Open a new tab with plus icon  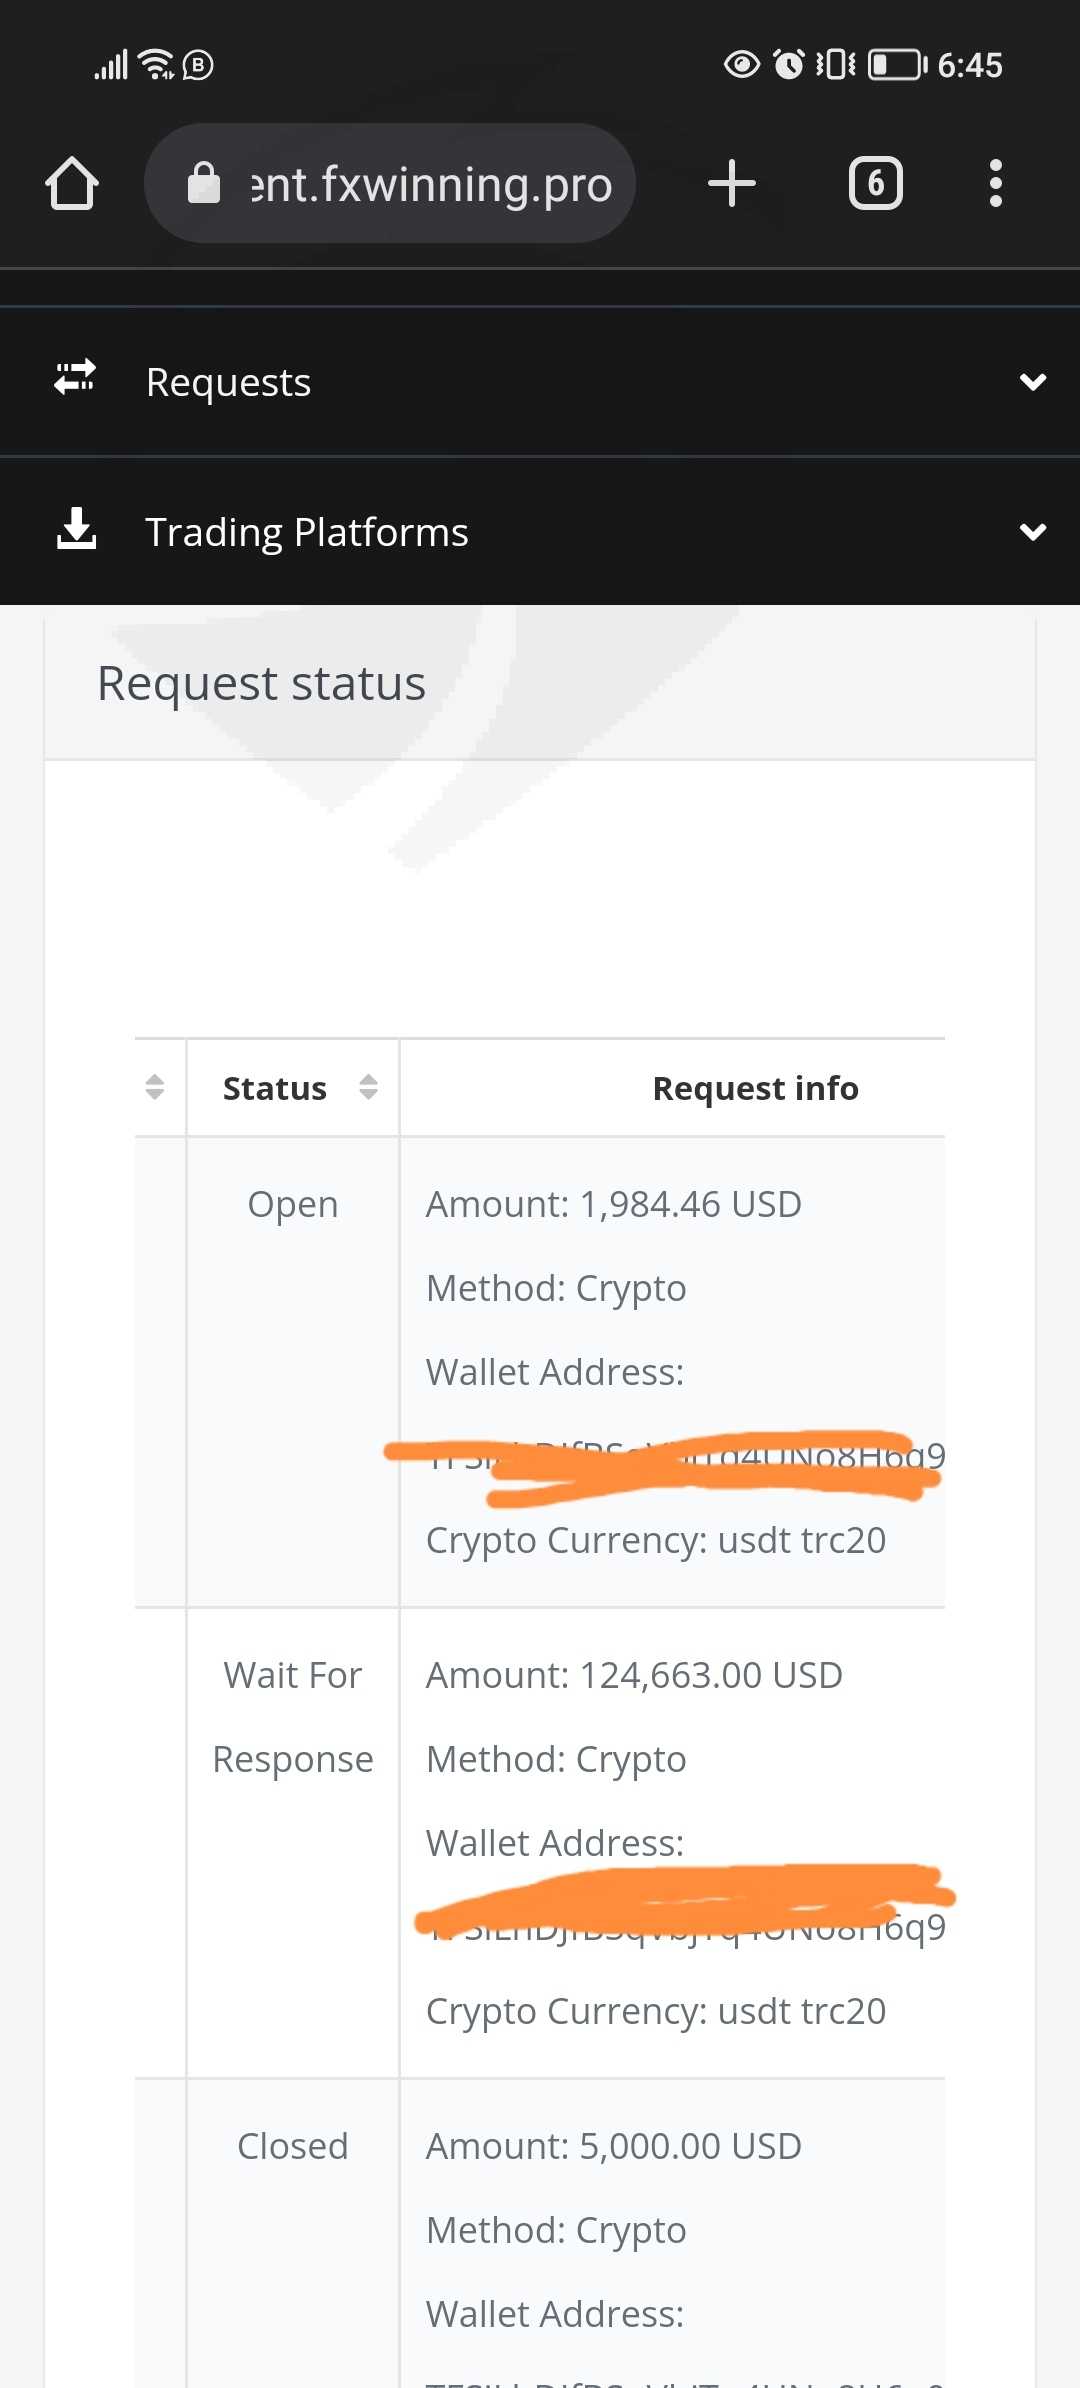coord(731,184)
